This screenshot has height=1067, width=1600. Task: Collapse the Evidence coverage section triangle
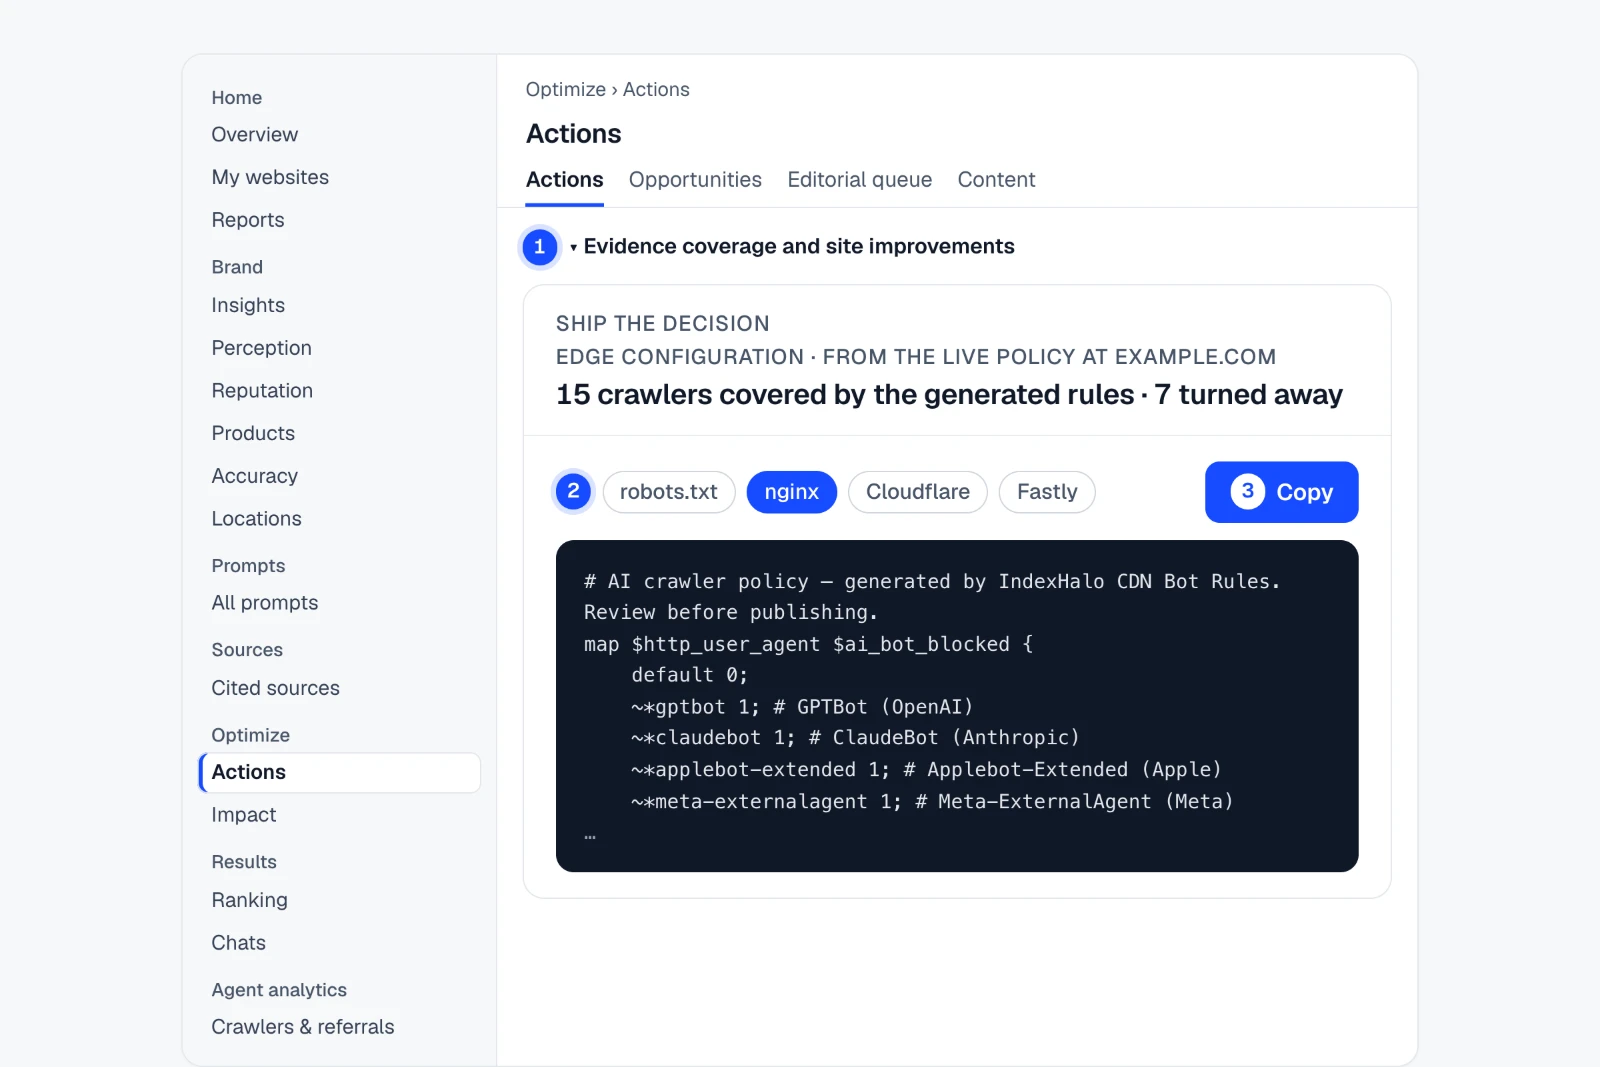(x=573, y=247)
